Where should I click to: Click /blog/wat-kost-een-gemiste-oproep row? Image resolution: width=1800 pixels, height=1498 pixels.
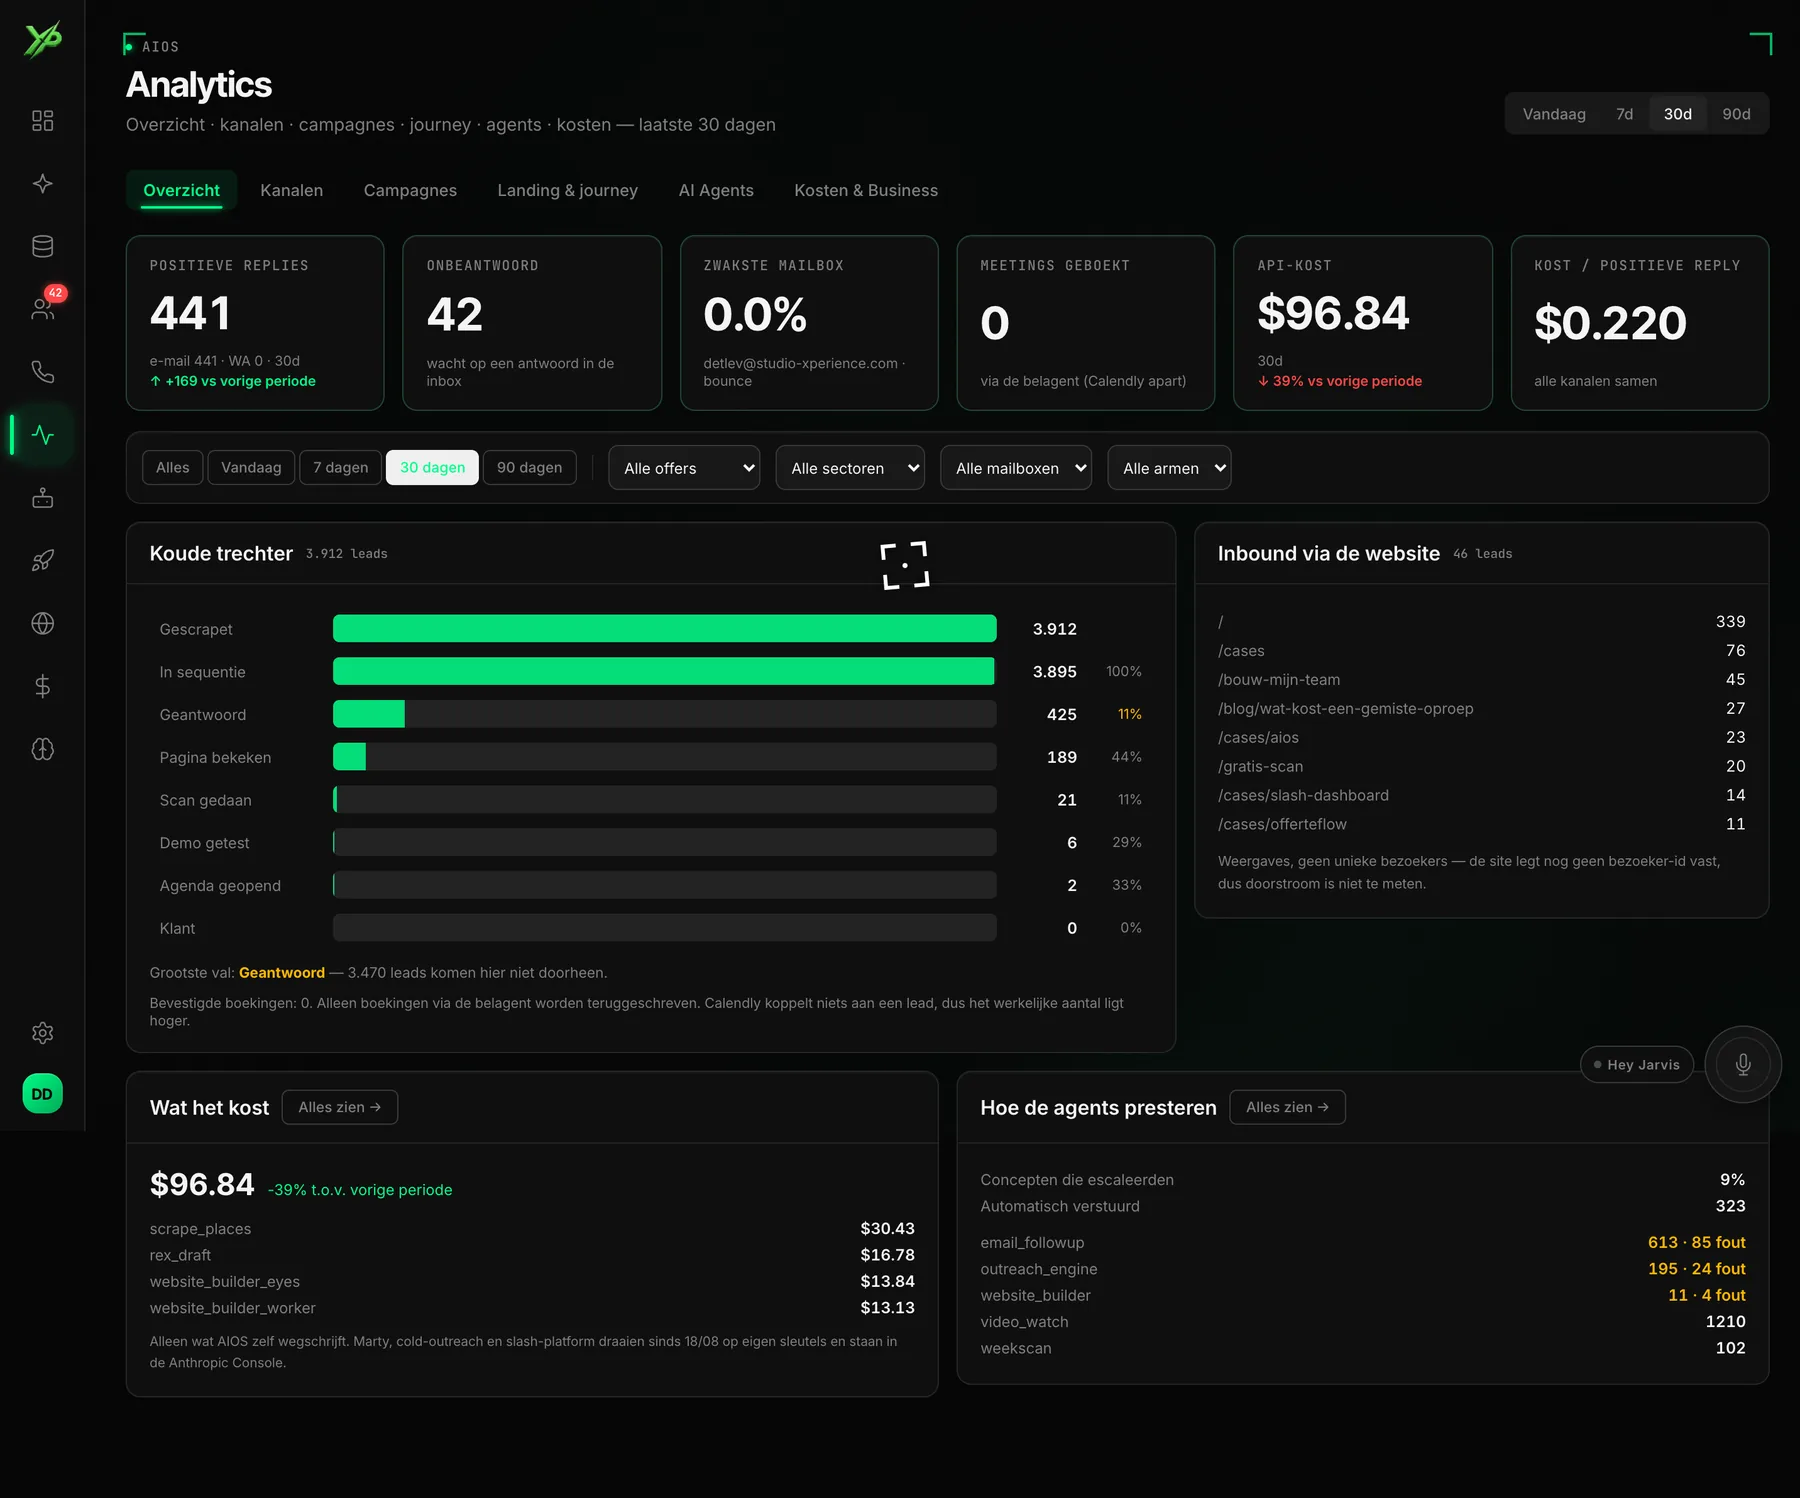point(1481,709)
